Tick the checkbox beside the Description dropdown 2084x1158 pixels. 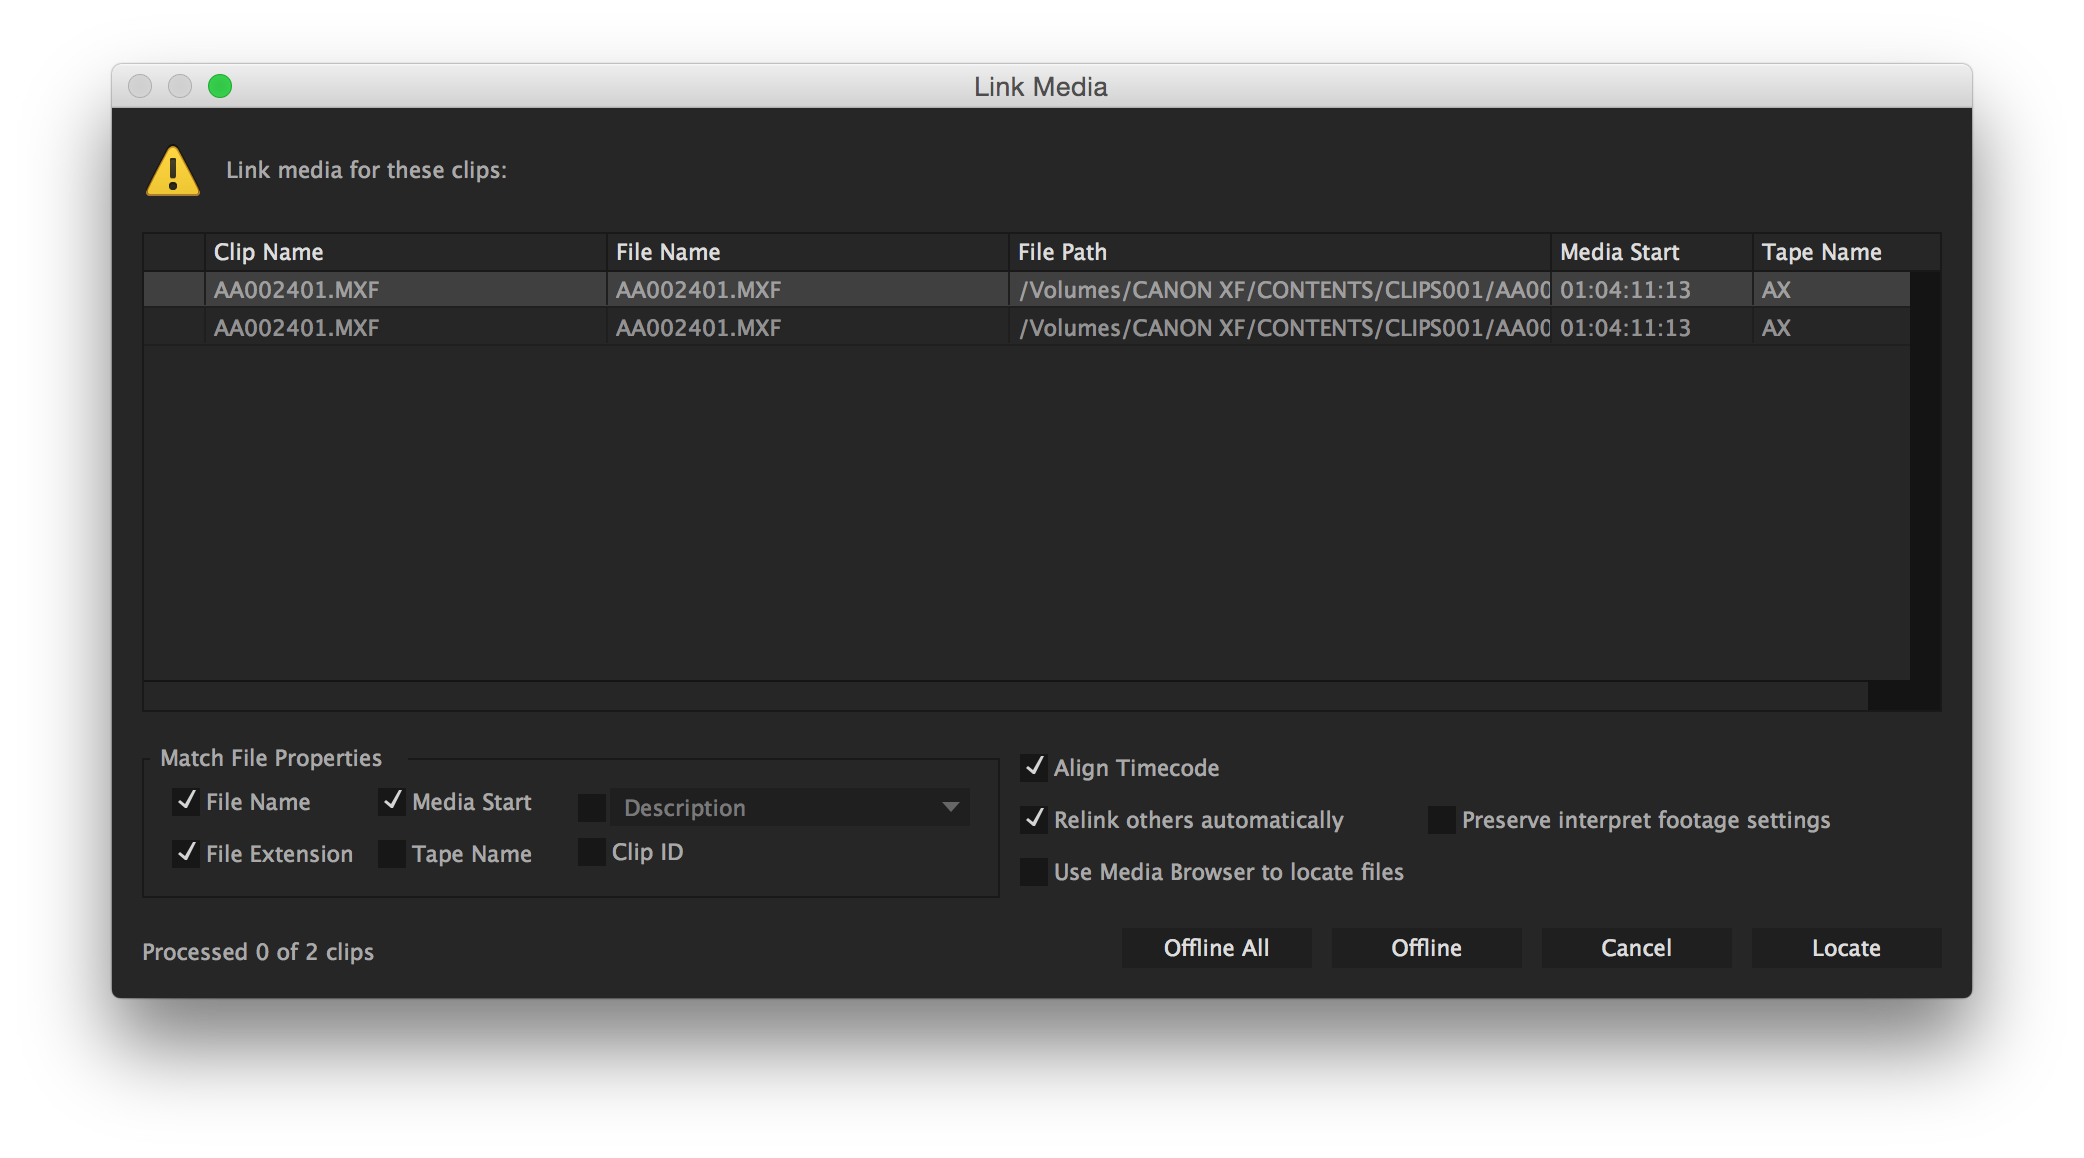tap(592, 807)
